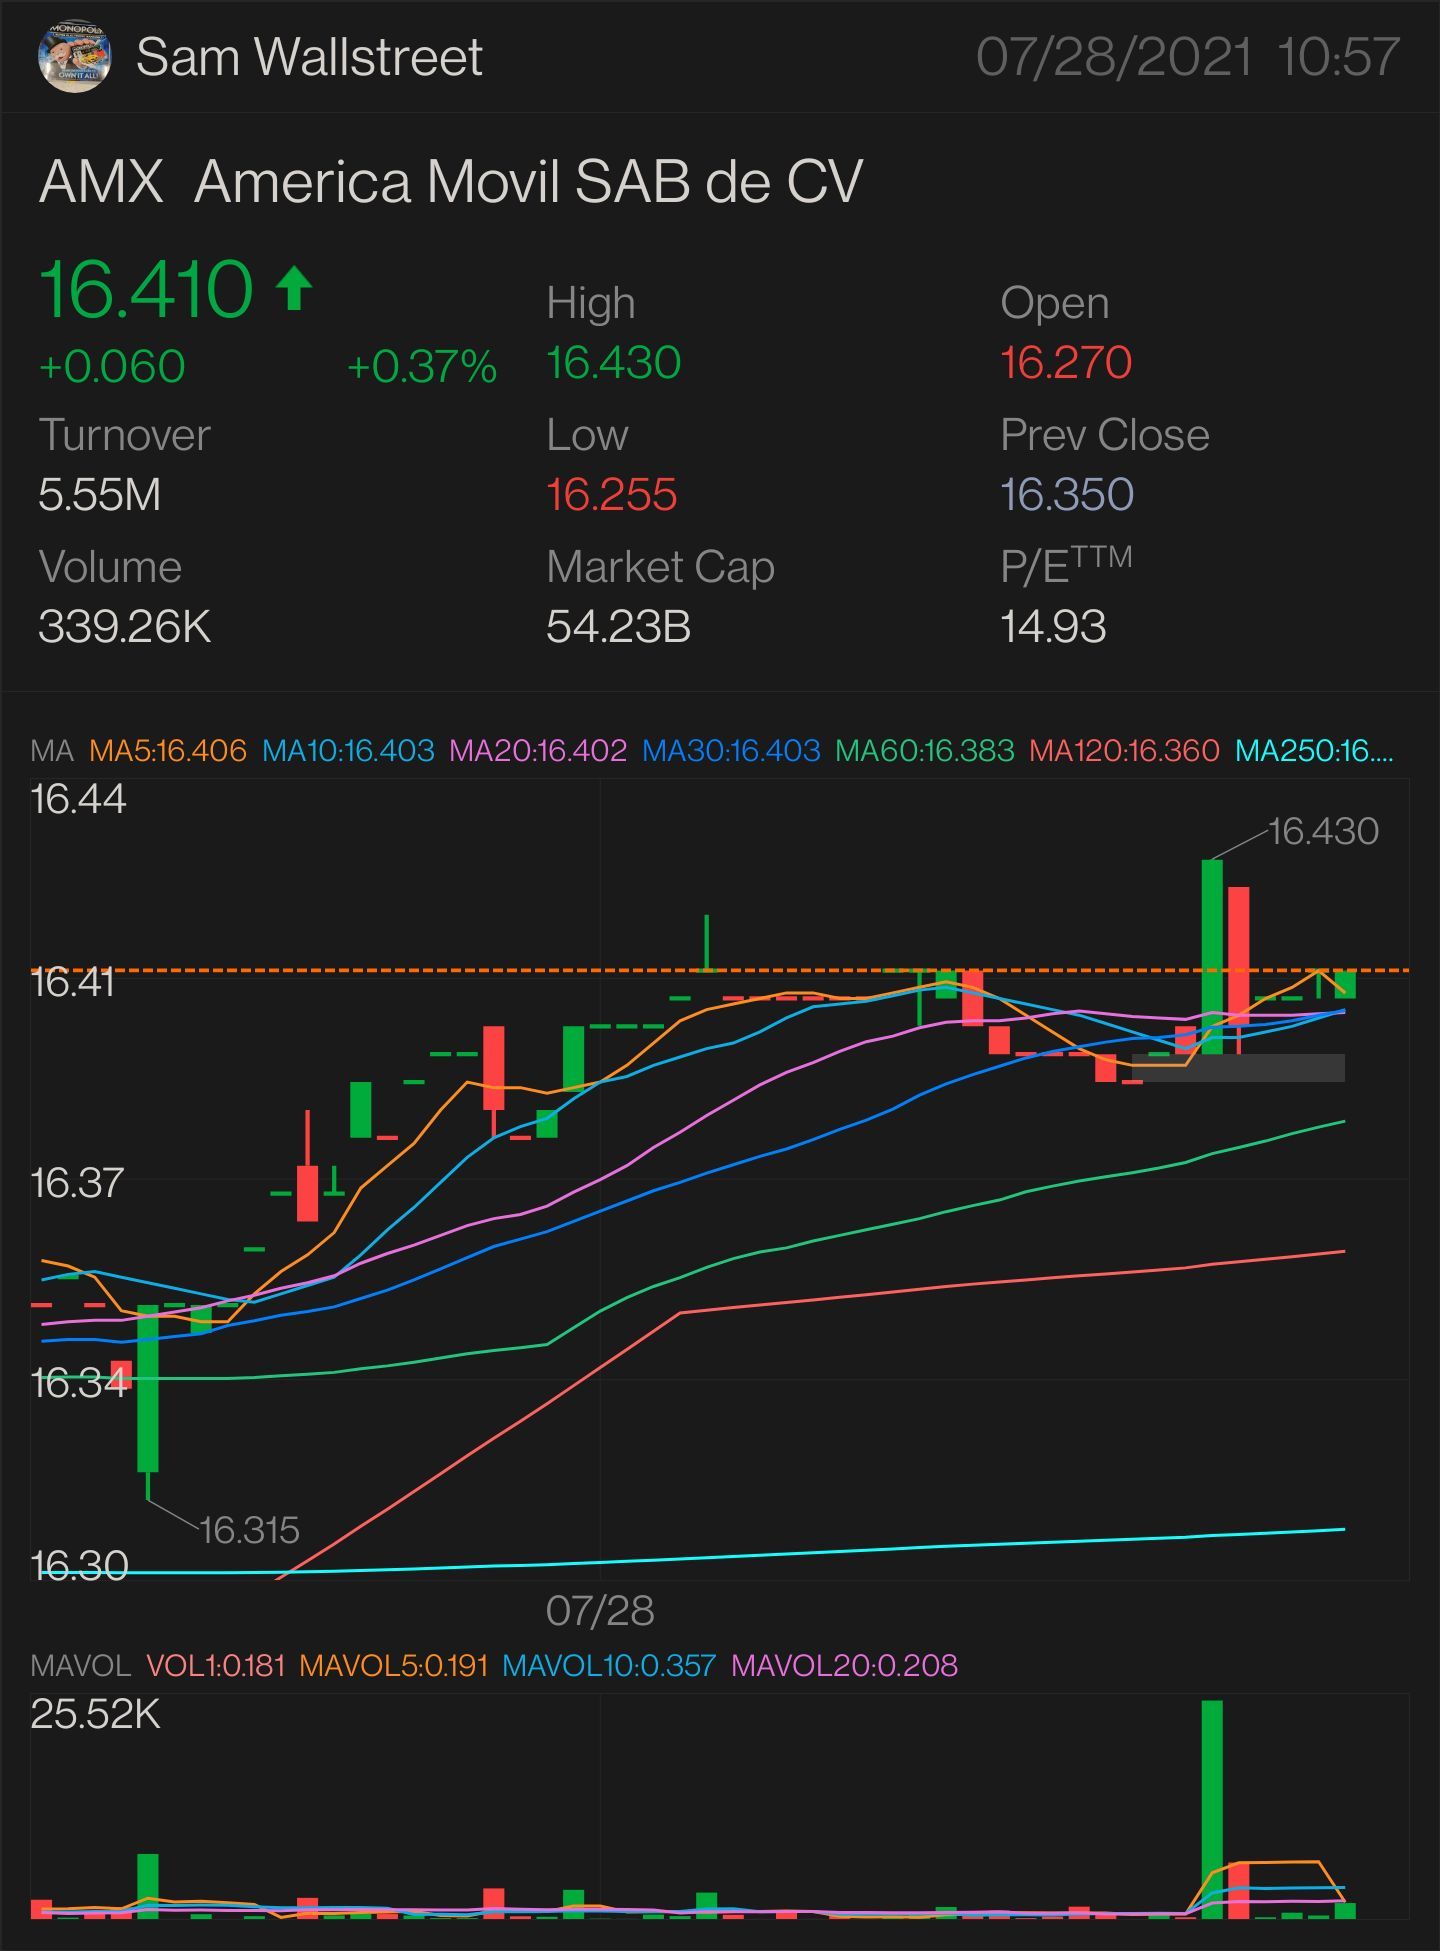The height and width of the screenshot is (1951, 1440).
Task: Tap the High value 16.430
Action: click(613, 362)
